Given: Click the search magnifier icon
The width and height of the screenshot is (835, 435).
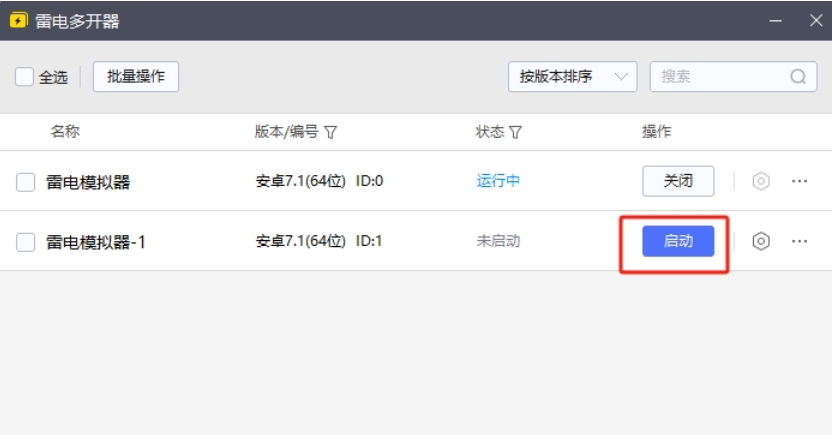Looking at the screenshot, I should (798, 77).
